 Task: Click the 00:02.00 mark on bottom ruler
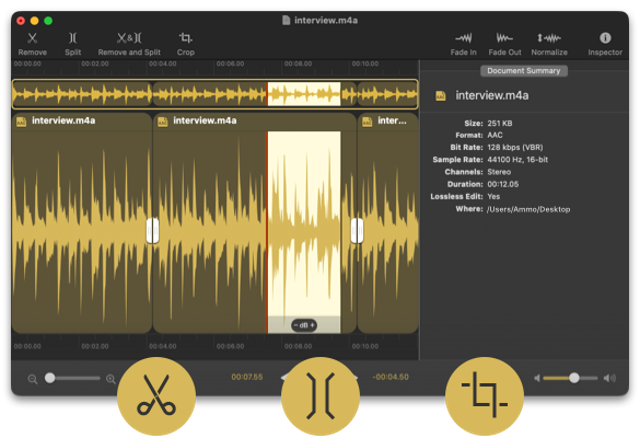(95, 346)
